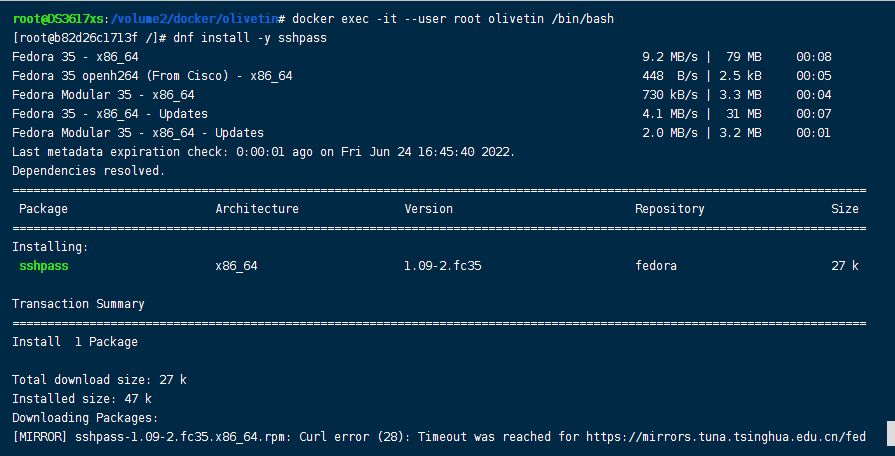
Task: Click the green sshpass package name
Action: click(x=44, y=266)
